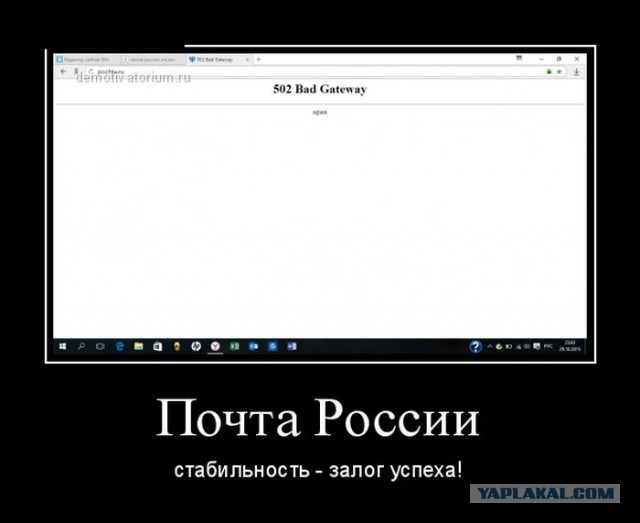
Task: Open the Yandex home button beside back arrow
Action: pyautogui.click(x=76, y=71)
